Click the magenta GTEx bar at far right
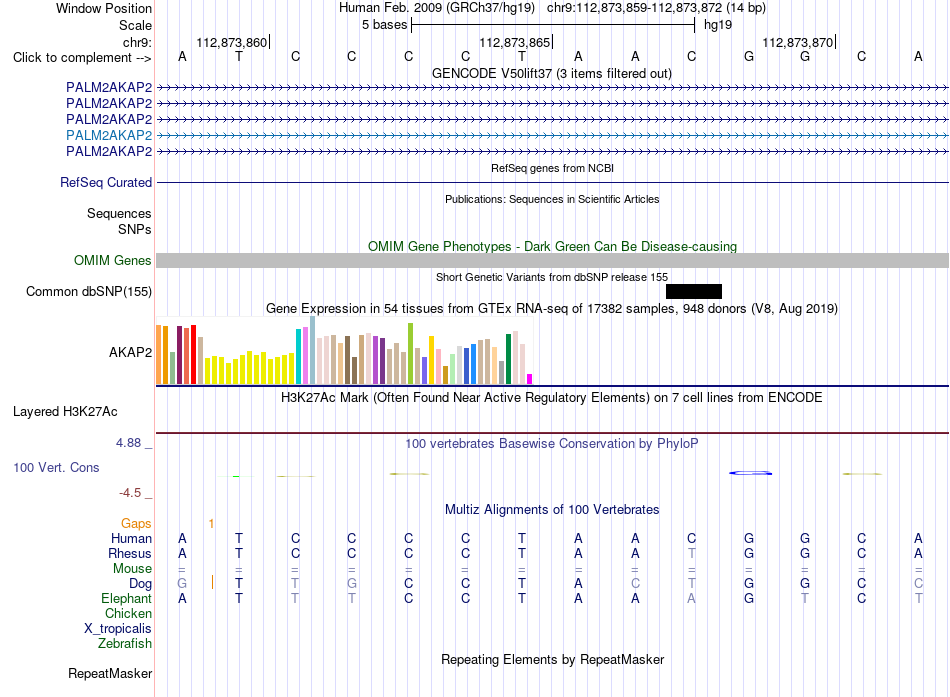Image resolution: width=950 pixels, height=697 pixels. [x=530, y=379]
